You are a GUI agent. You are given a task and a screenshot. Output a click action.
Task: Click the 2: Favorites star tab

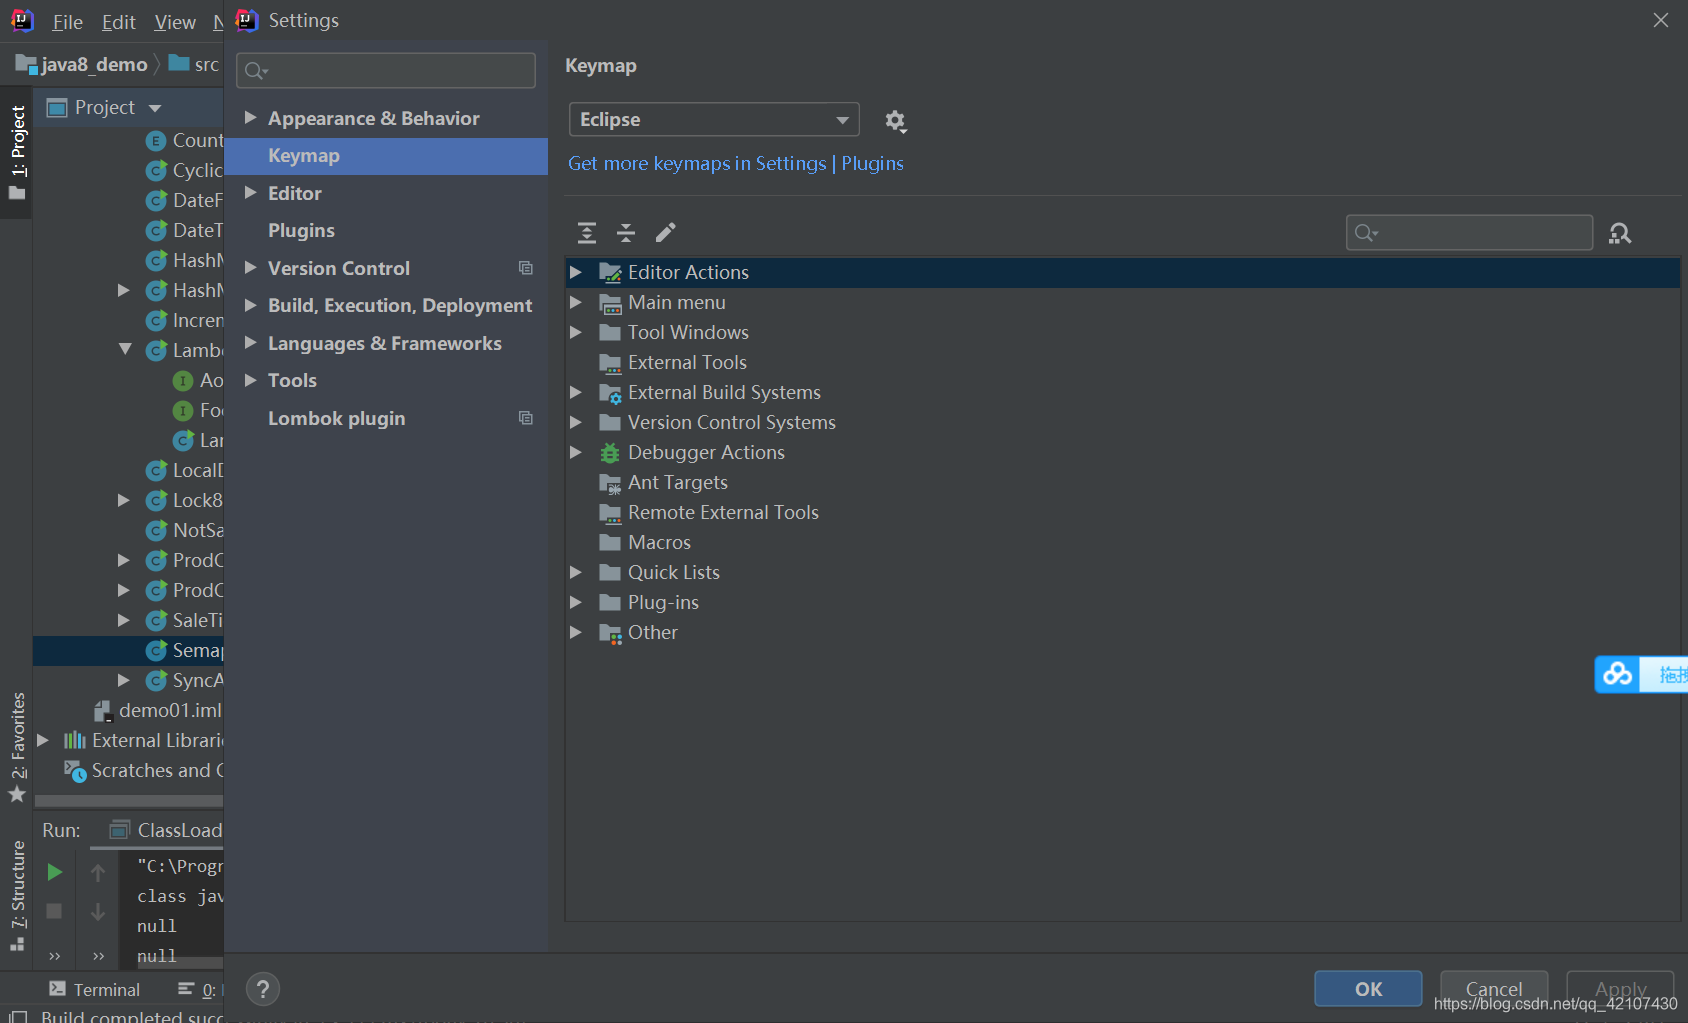point(18,748)
